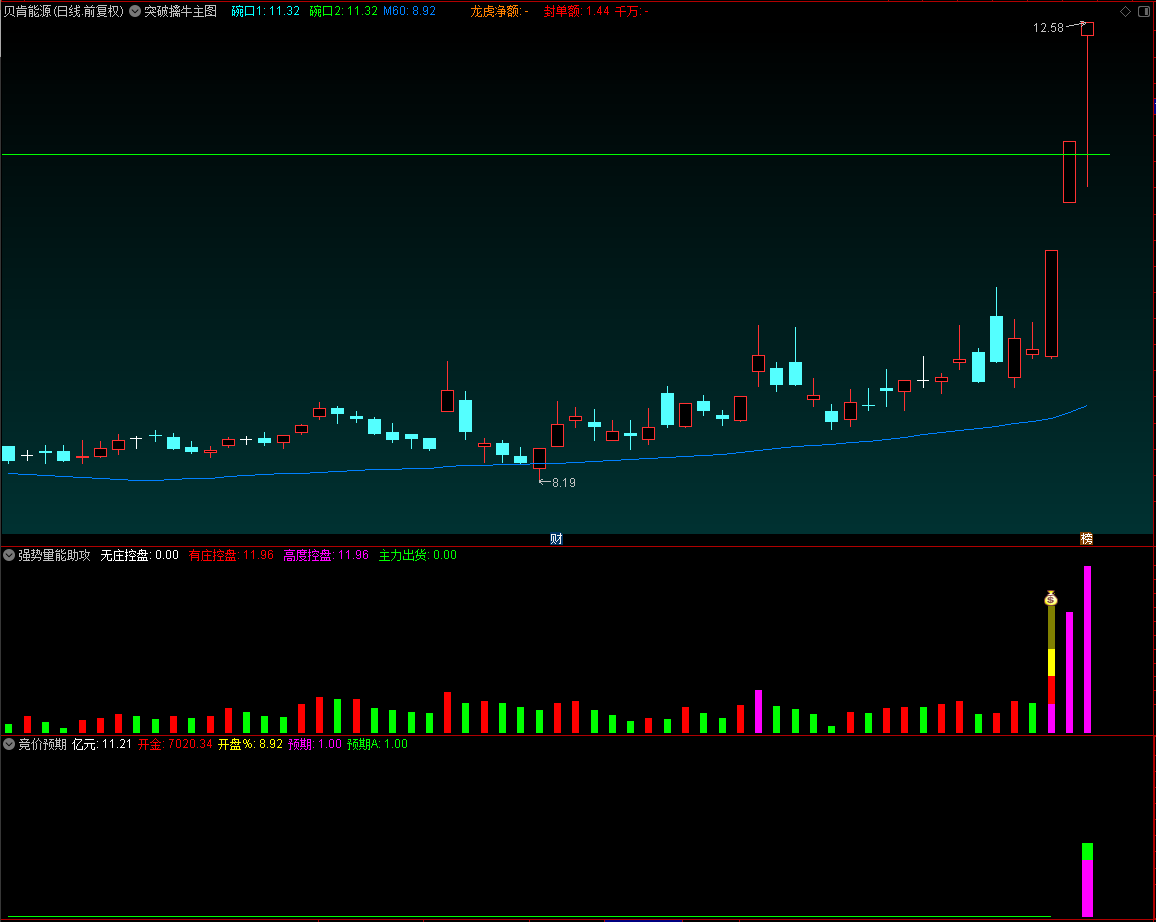Viewport: 1156px width, 922px height.
Task: Expand the 突破擒牛主图 indicator dropdown arrow
Action: pyautogui.click(x=135, y=11)
